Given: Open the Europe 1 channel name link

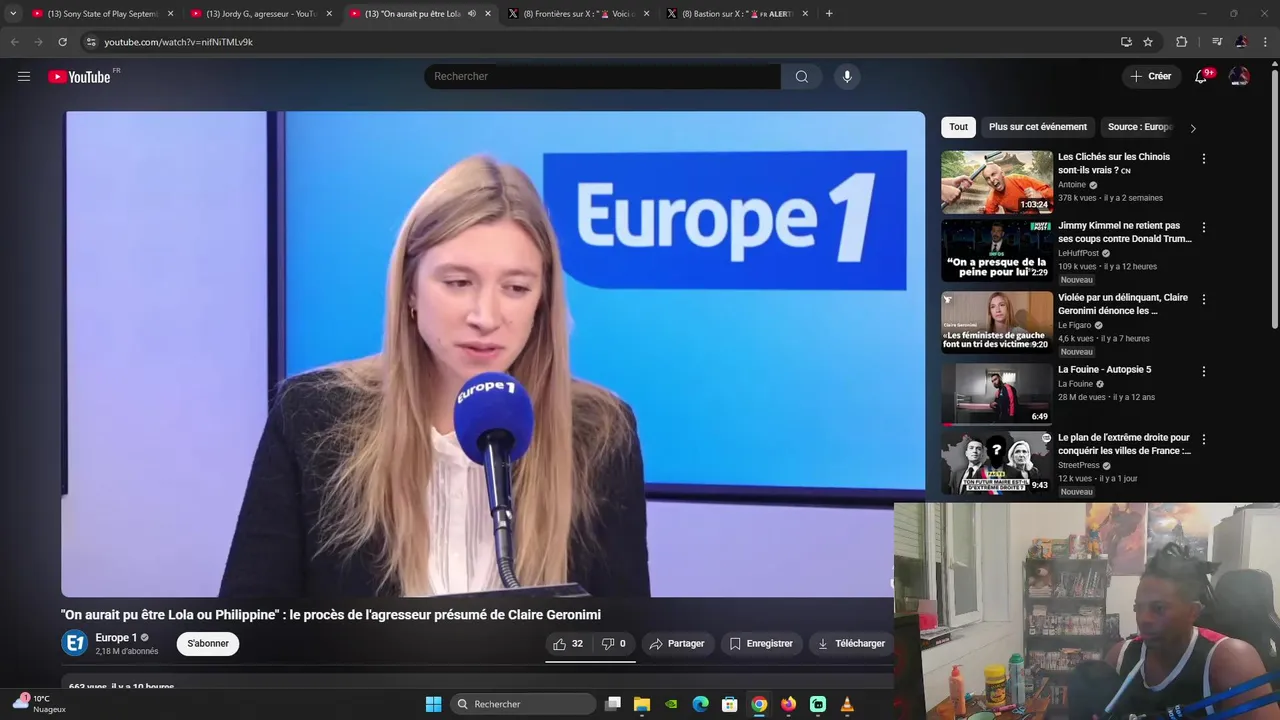Looking at the screenshot, I should pyautogui.click(x=116, y=638).
